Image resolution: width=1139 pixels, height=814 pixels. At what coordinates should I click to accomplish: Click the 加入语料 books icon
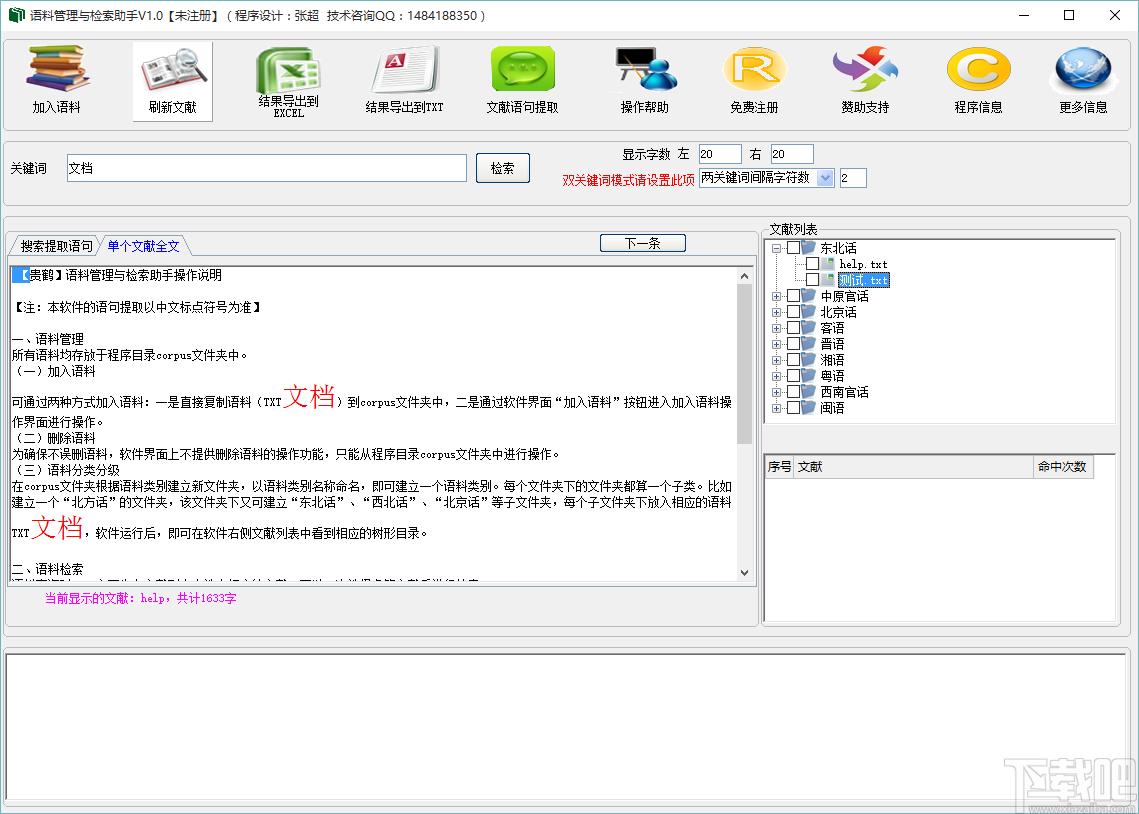pos(57,68)
